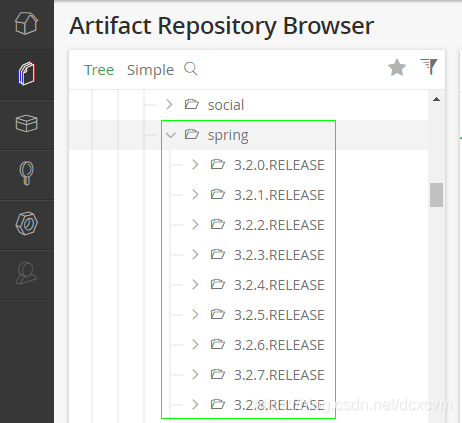
Task: Expand the 3.2.5.RELEASE chevron
Action: tap(195, 315)
